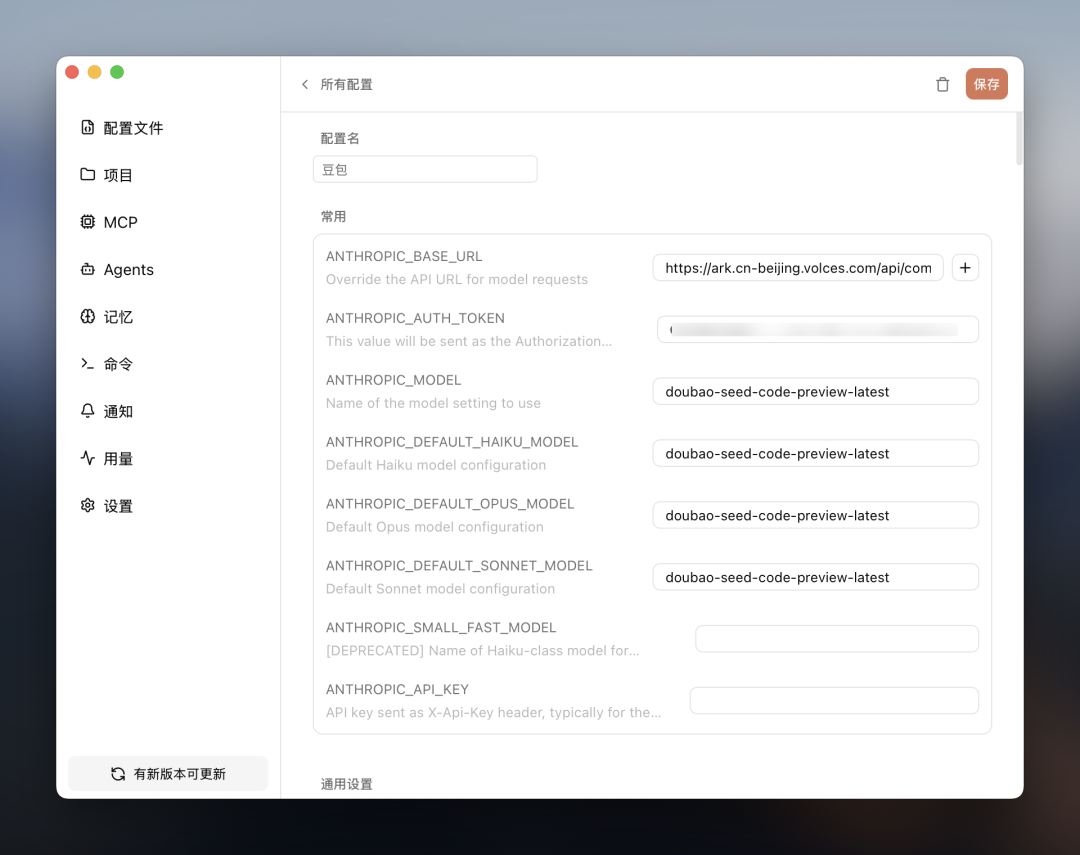Click the 配置名 input field containing 豆包
Screen dimensions: 1080x855
[425, 170]
